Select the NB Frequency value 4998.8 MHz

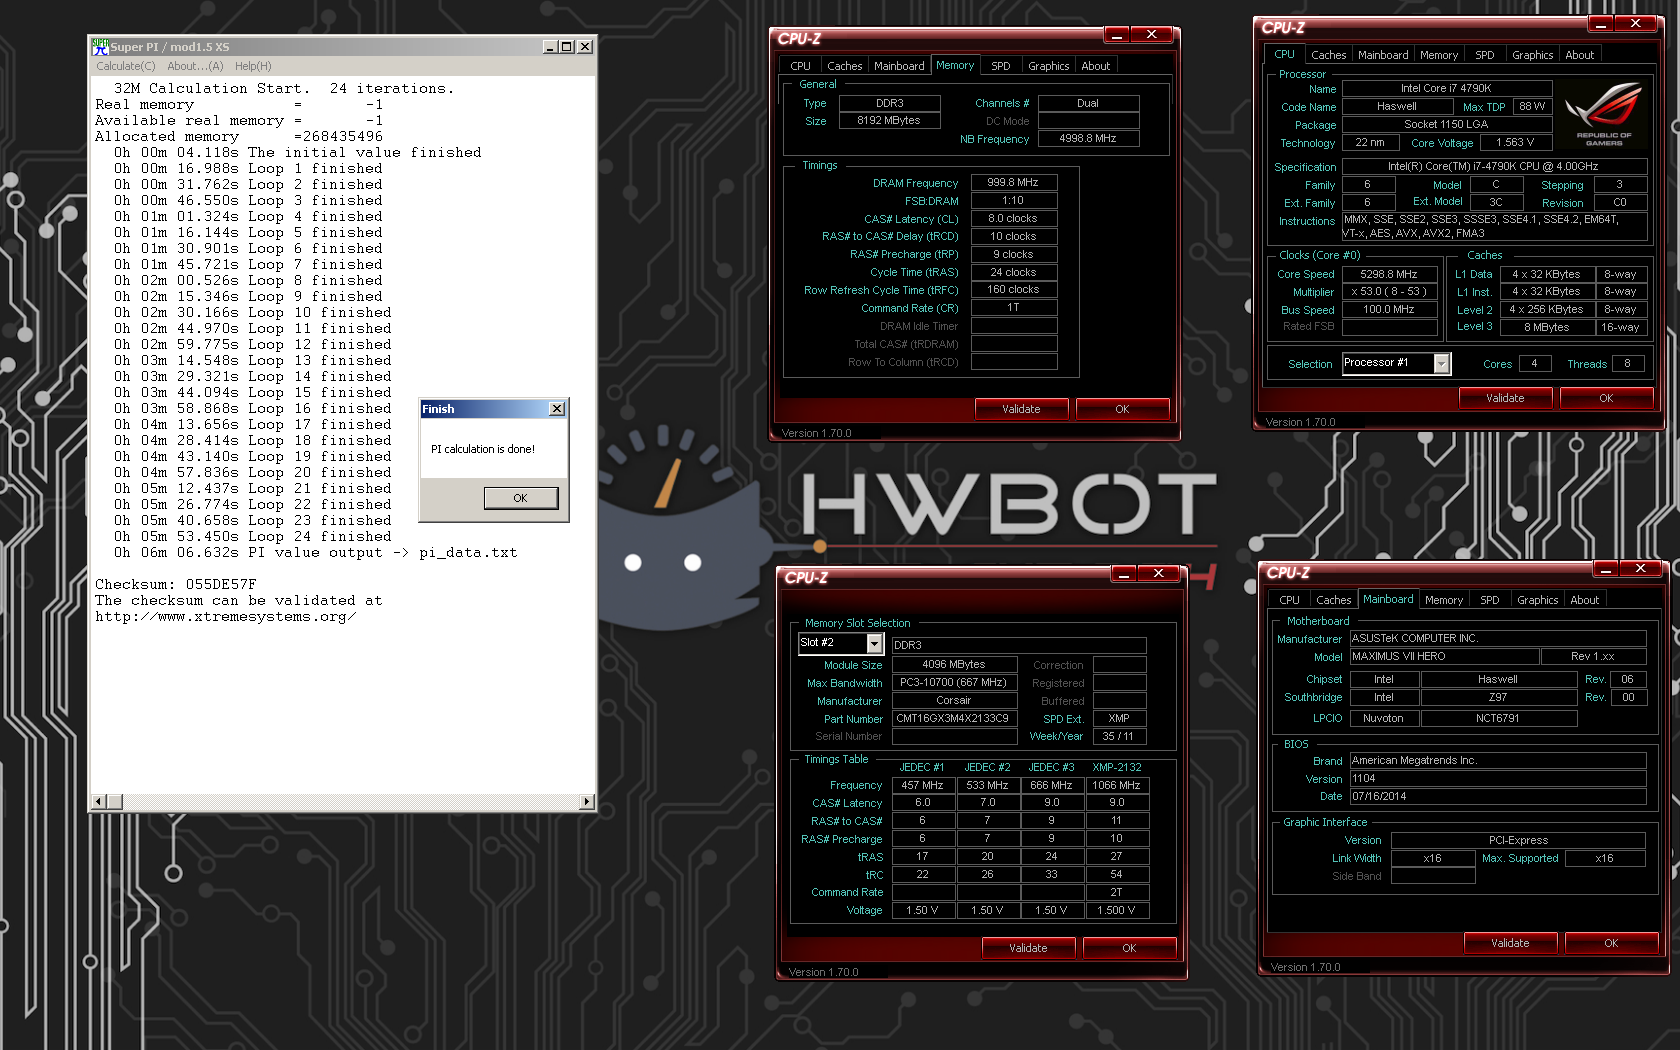1088,139
